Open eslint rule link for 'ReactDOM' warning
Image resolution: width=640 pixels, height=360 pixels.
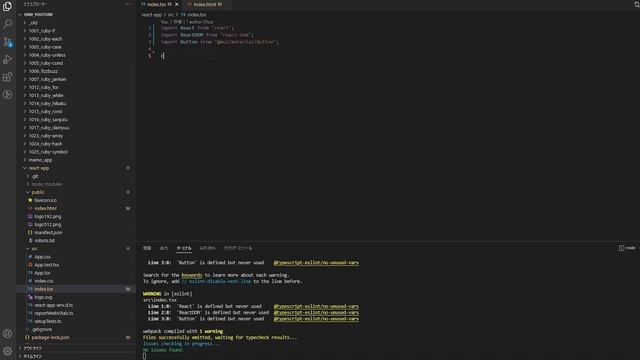tap(316, 313)
